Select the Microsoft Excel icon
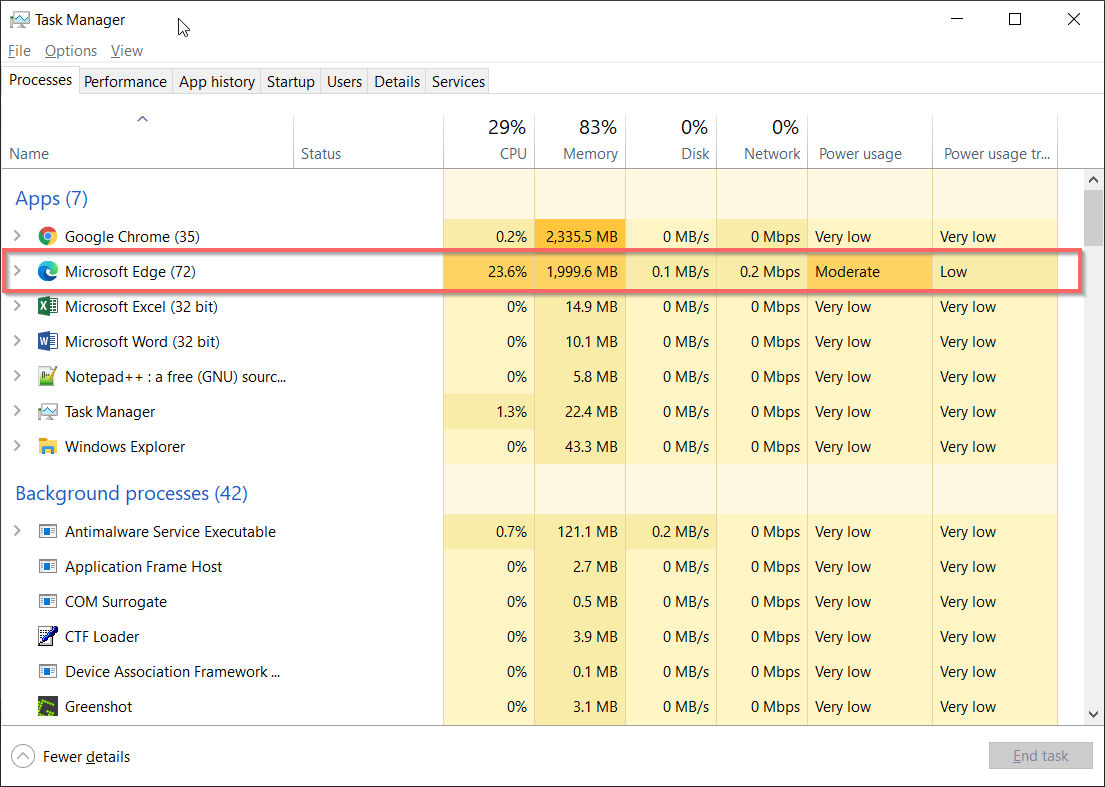Image resolution: width=1105 pixels, height=787 pixels. tap(47, 307)
